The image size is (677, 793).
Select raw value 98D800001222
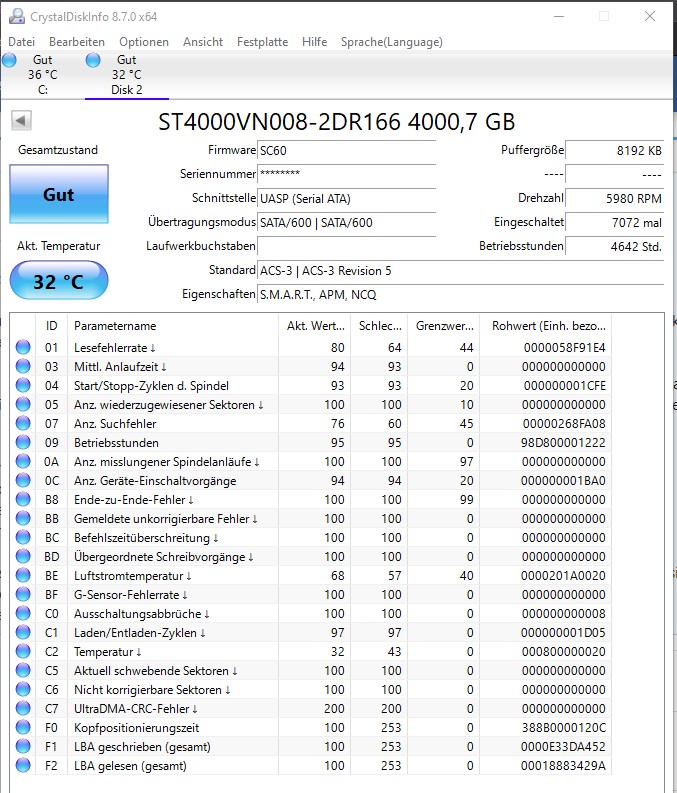click(x=563, y=443)
